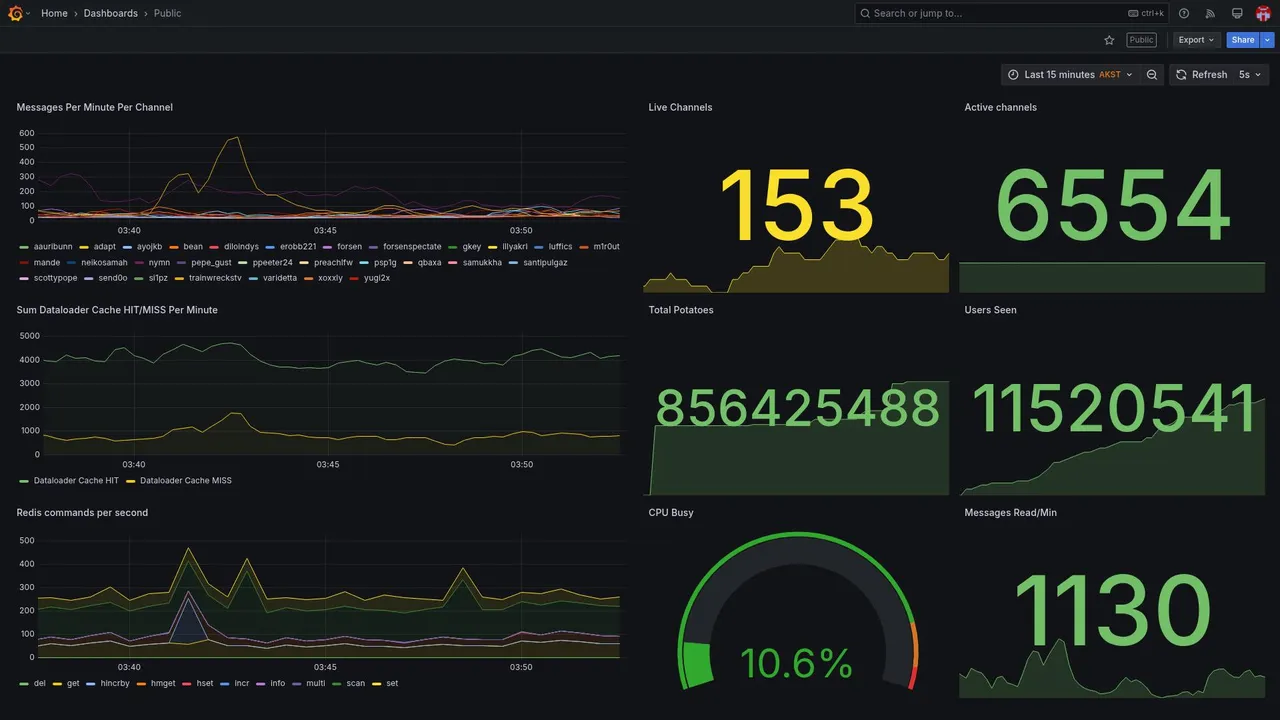Click the blue Share button
The width and height of the screenshot is (1280, 720).
[1243, 40]
